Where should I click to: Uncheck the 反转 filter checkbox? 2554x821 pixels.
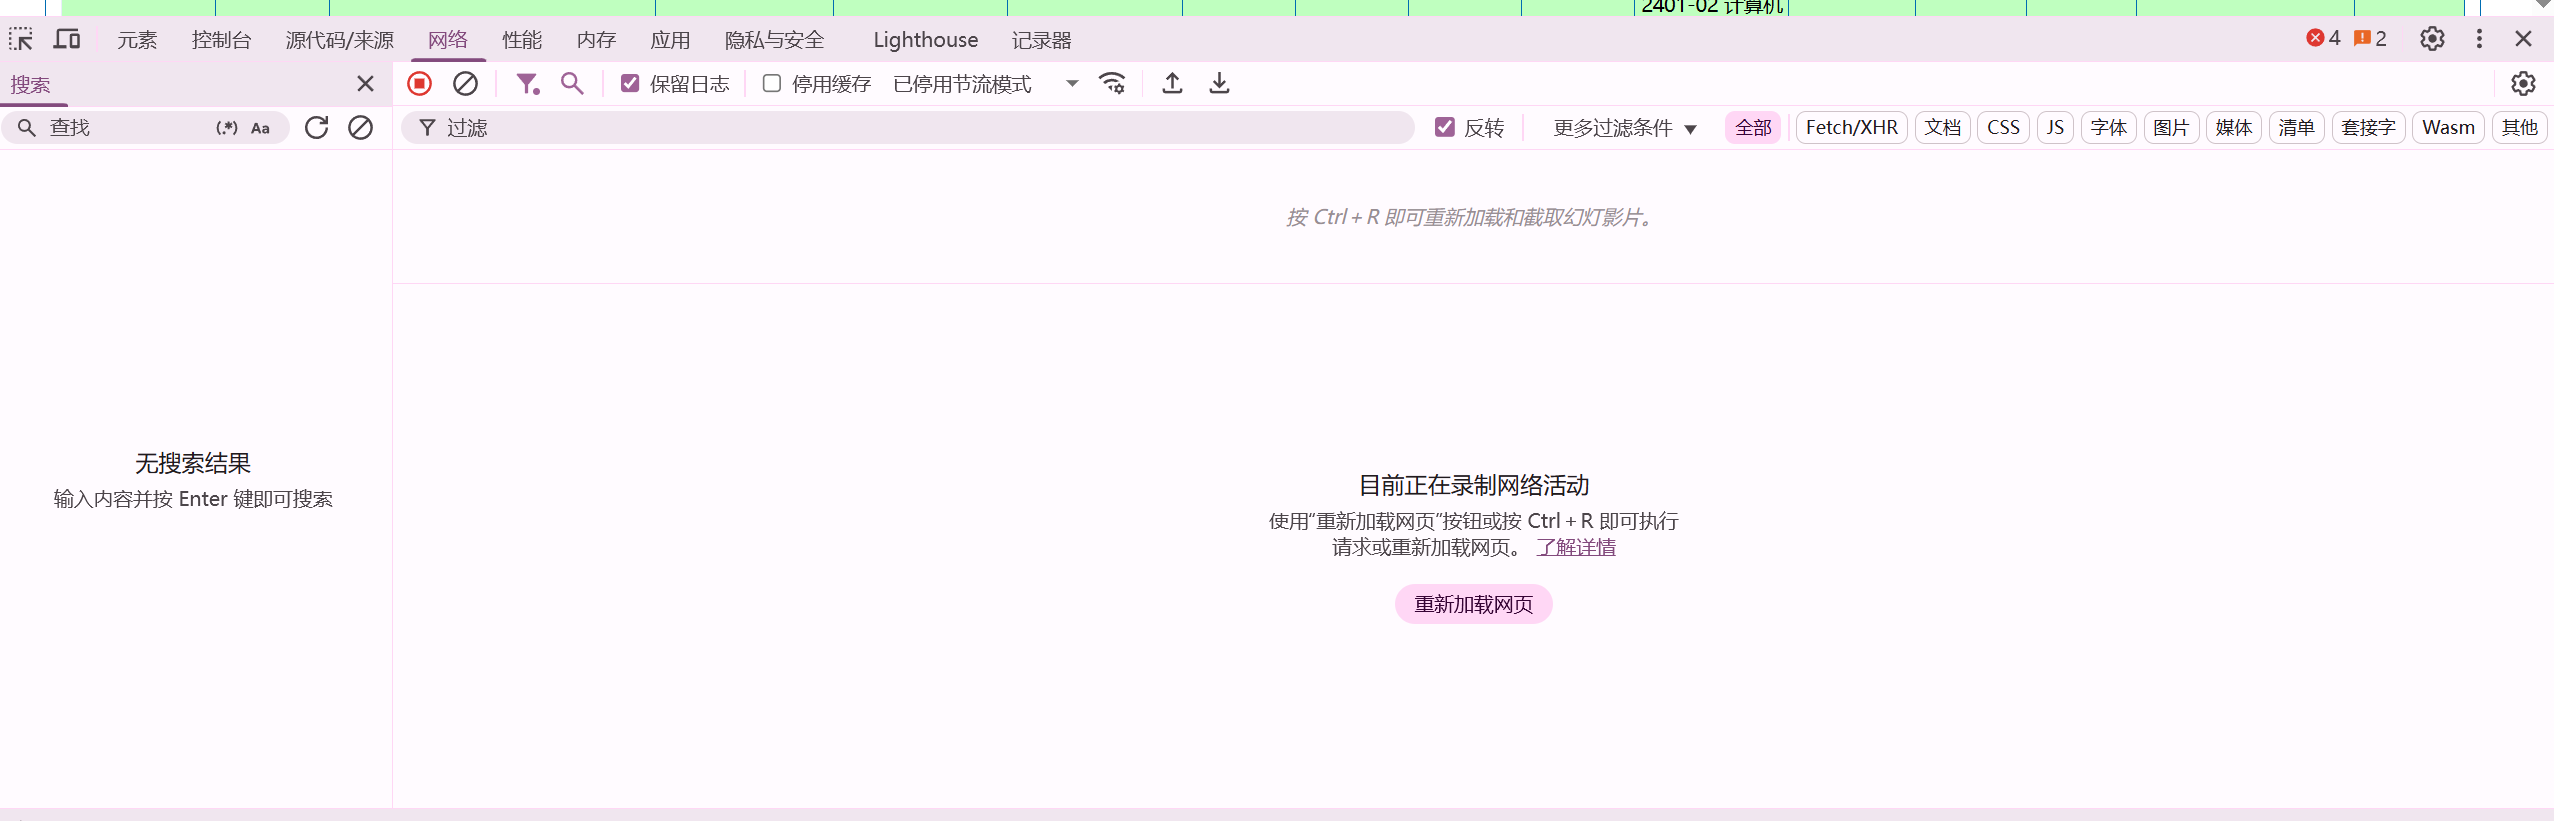1444,128
